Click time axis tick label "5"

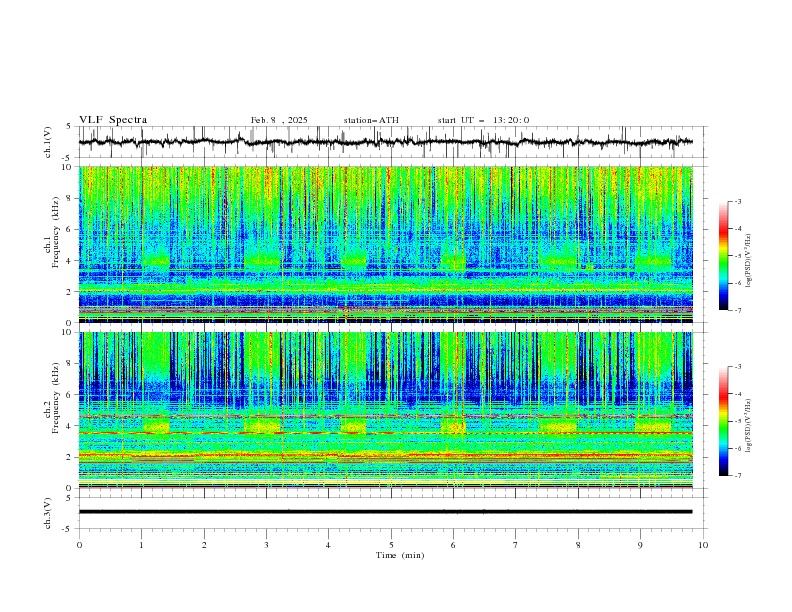(x=391, y=545)
